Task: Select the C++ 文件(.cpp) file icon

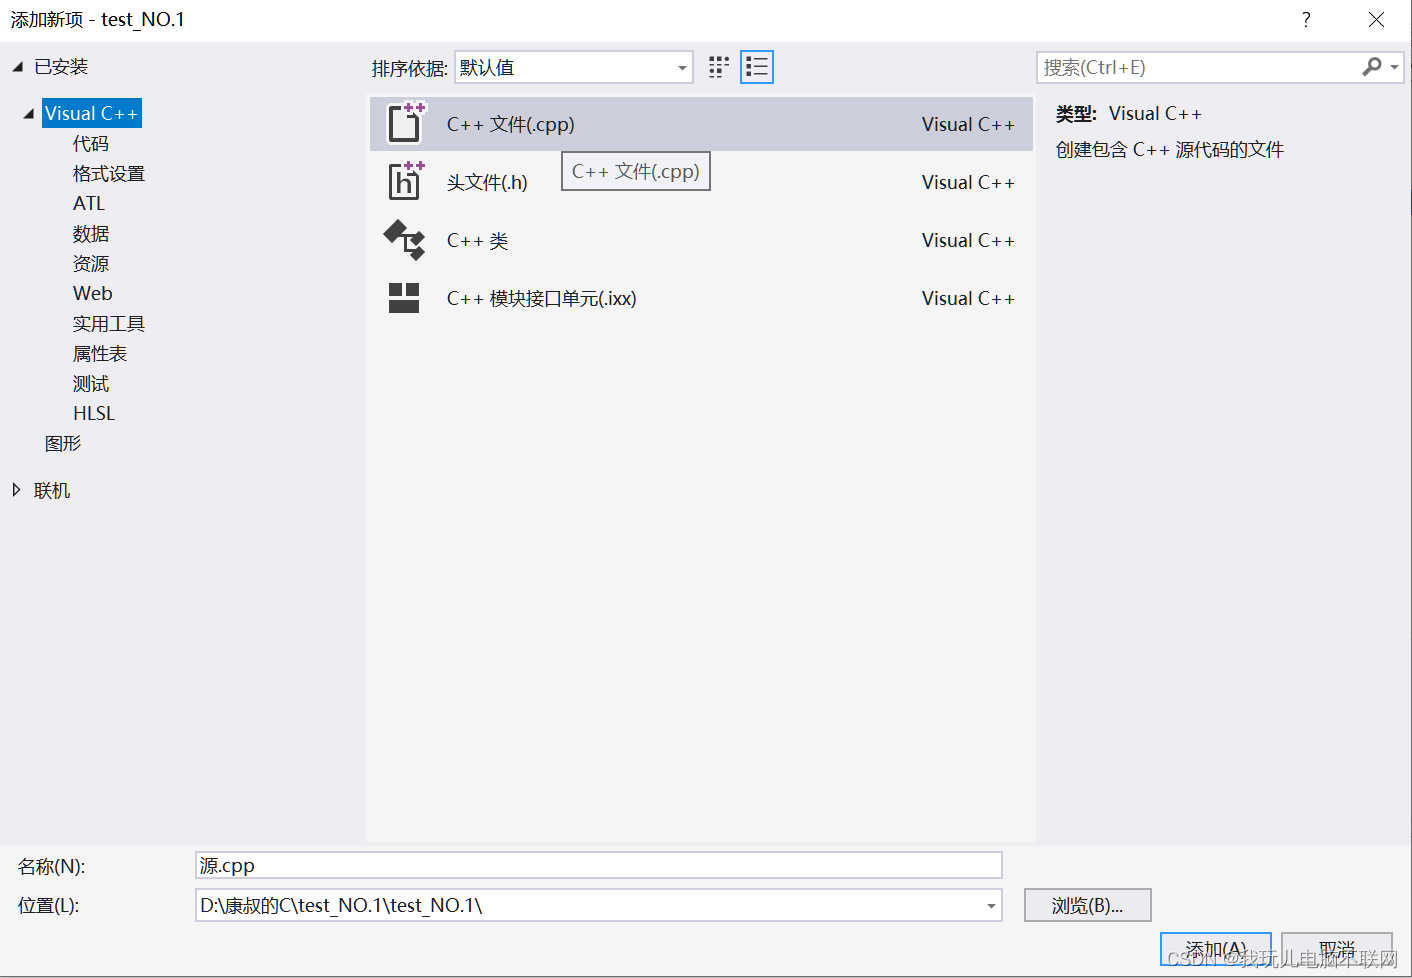Action: [x=406, y=123]
